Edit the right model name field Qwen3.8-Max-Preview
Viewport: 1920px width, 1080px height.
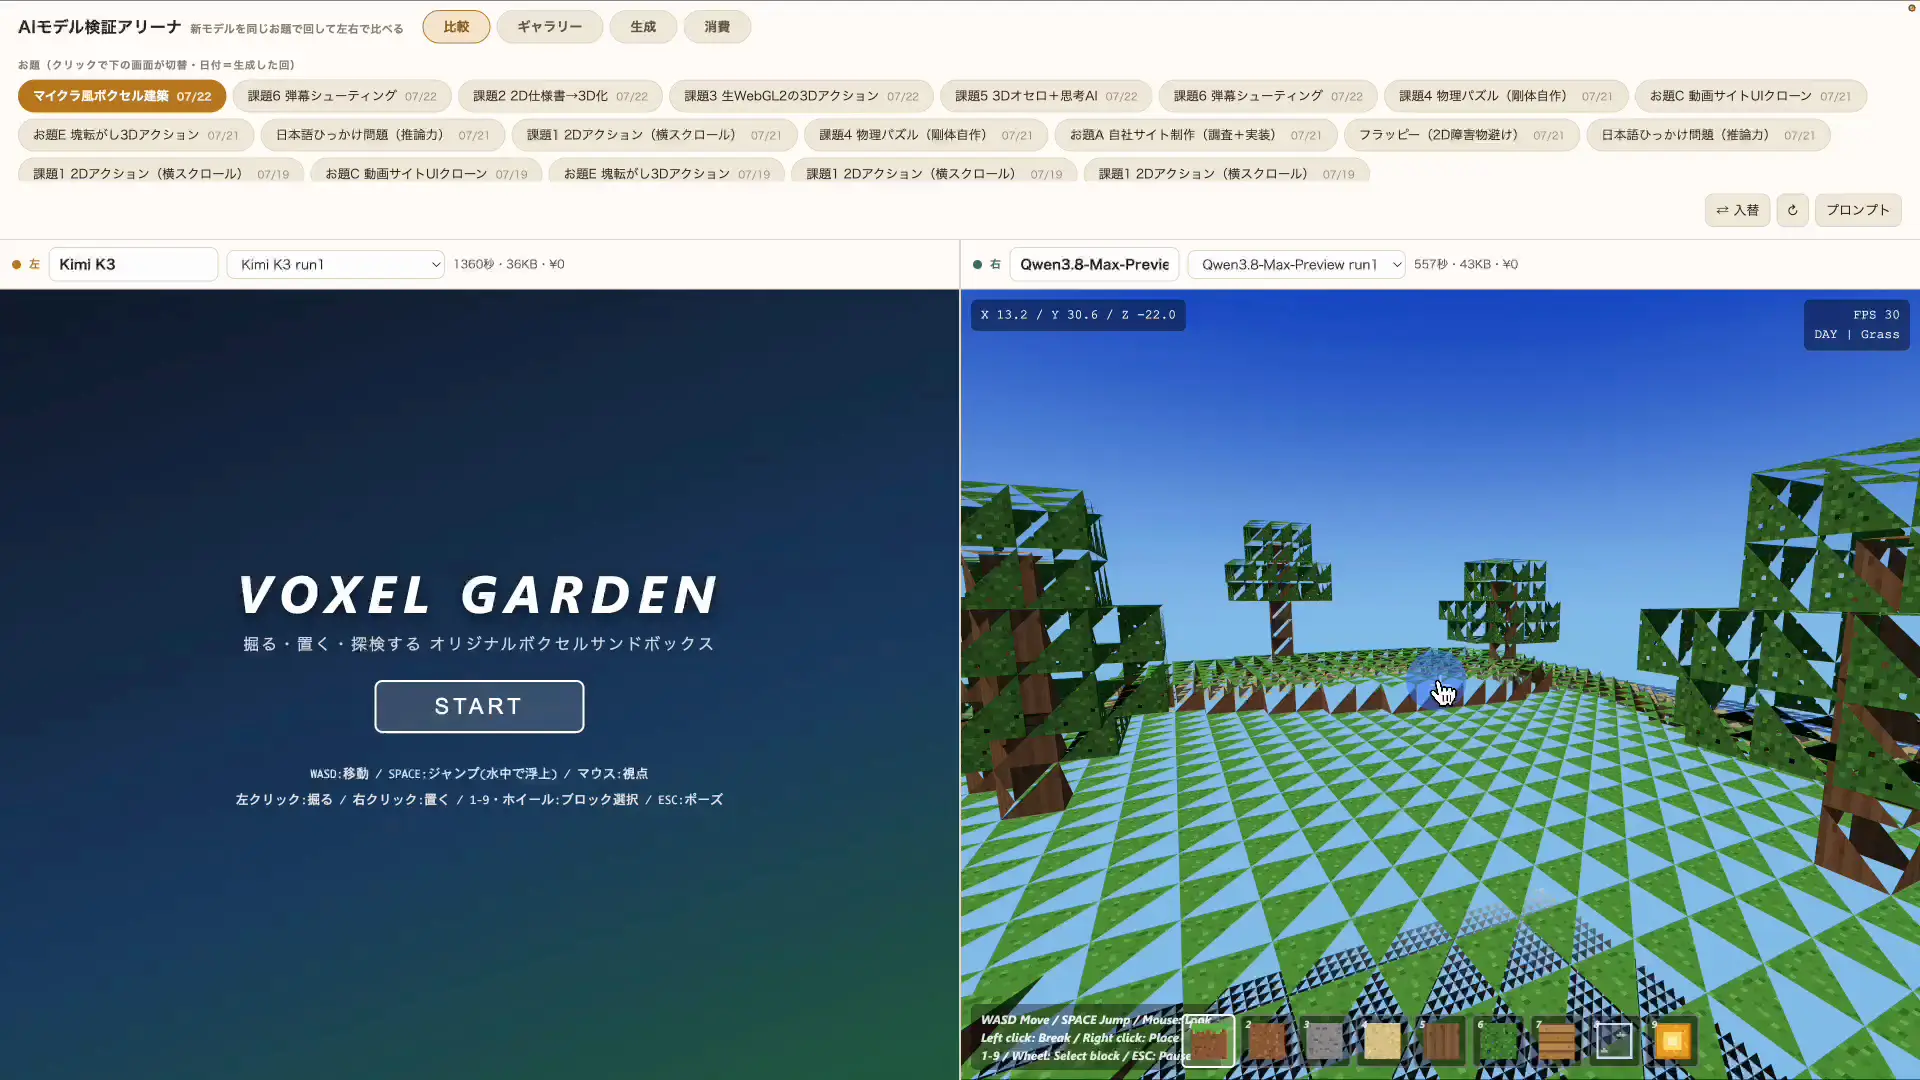[x=1094, y=264]
